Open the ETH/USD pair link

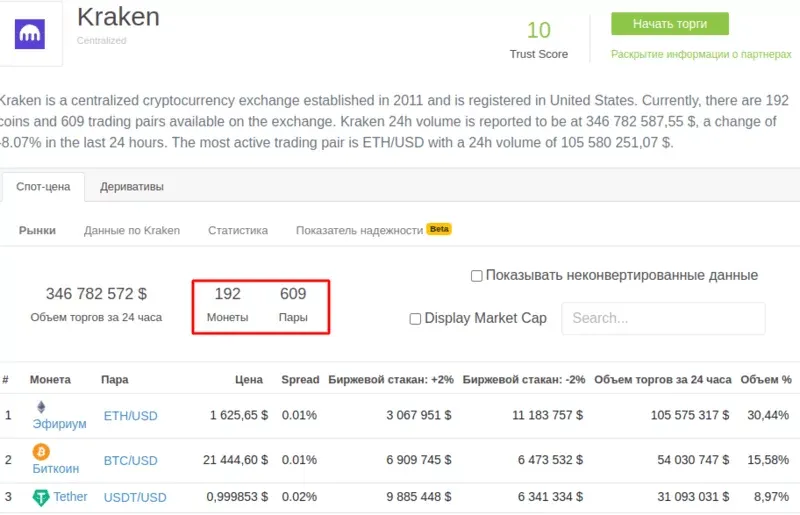click(x=130, y=416)
